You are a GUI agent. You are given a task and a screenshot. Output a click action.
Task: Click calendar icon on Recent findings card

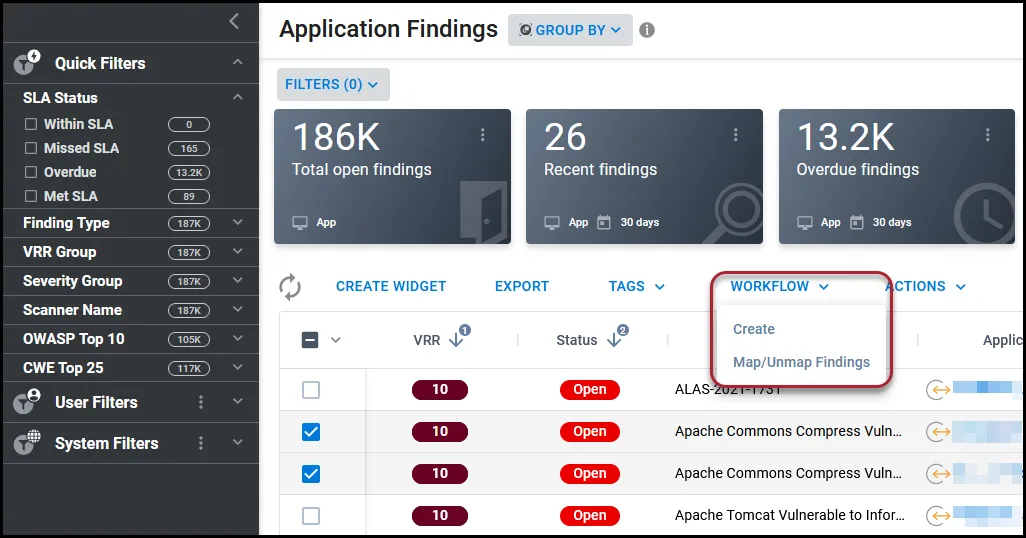(x=604, y=223)
